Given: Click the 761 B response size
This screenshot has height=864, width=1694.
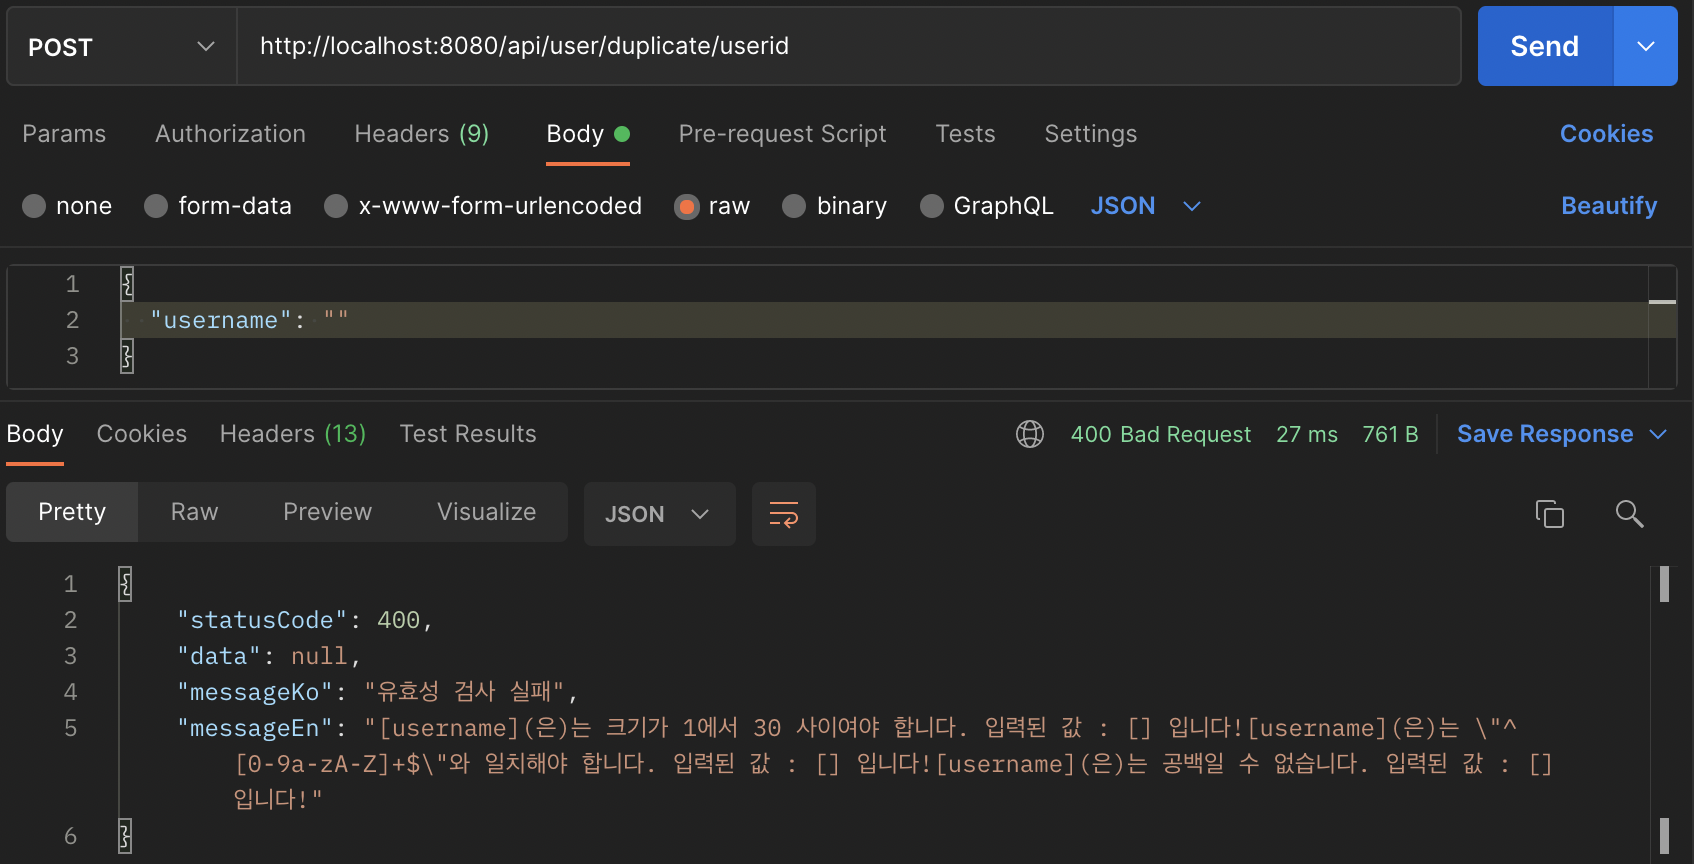Looking at the screenshot, I should pyautogui.click(x=1390, y=434).
